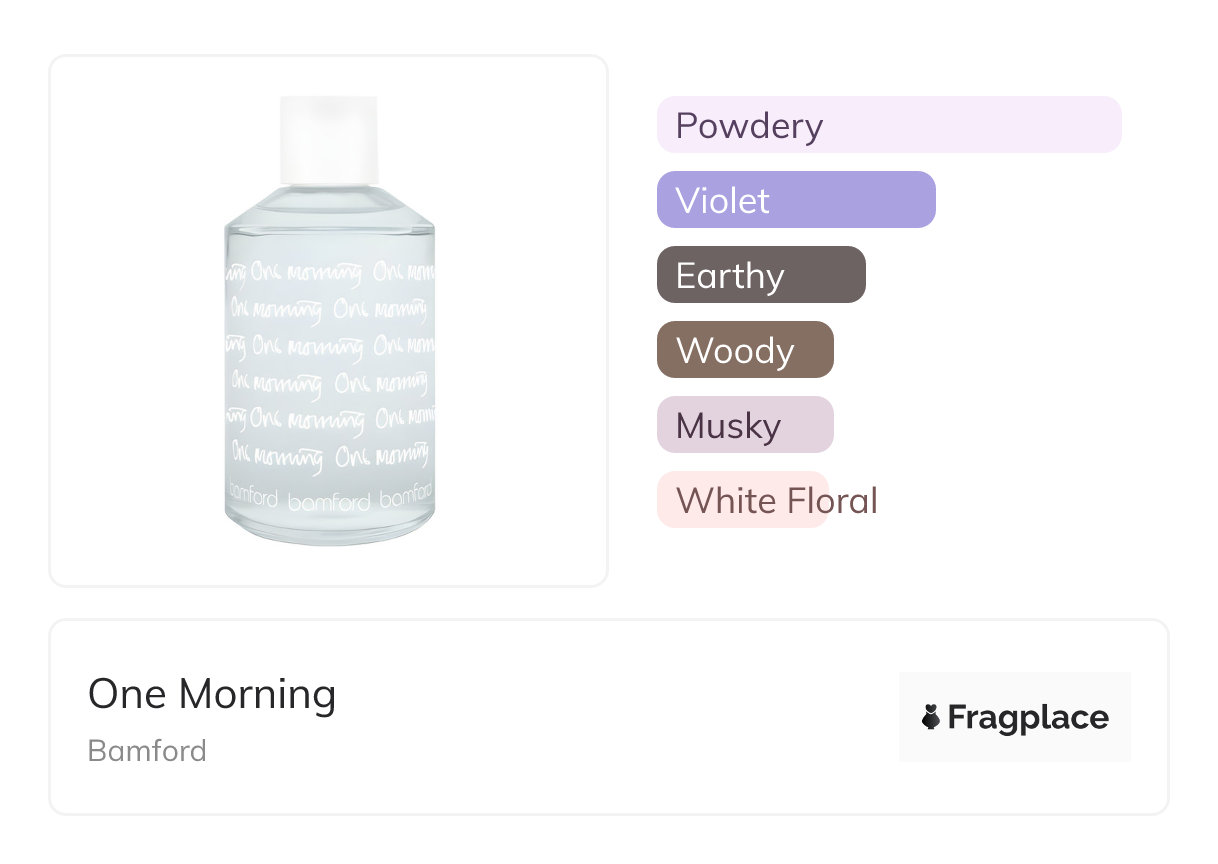Click the pink White Floral accord bar
This screenshot has height=864, width=1218.
[742, 500]
